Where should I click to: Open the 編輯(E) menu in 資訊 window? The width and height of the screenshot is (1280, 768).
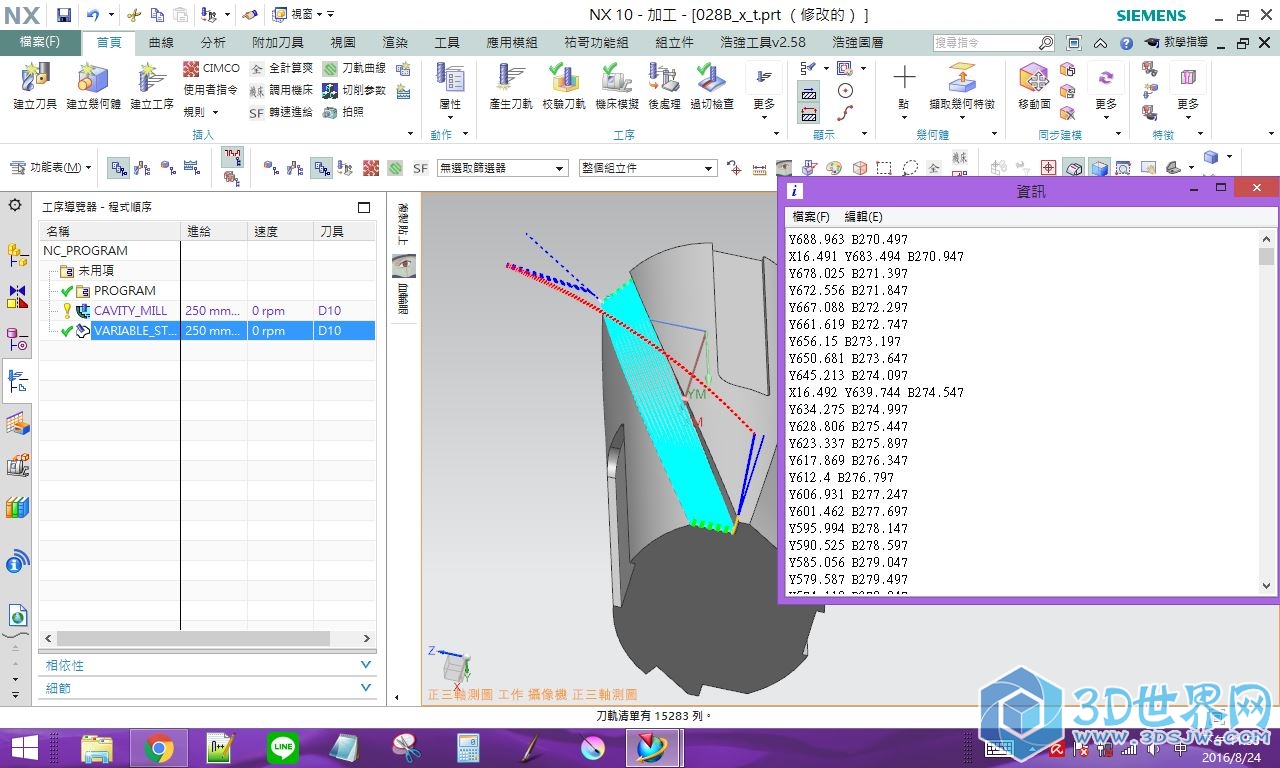(863, 216)
